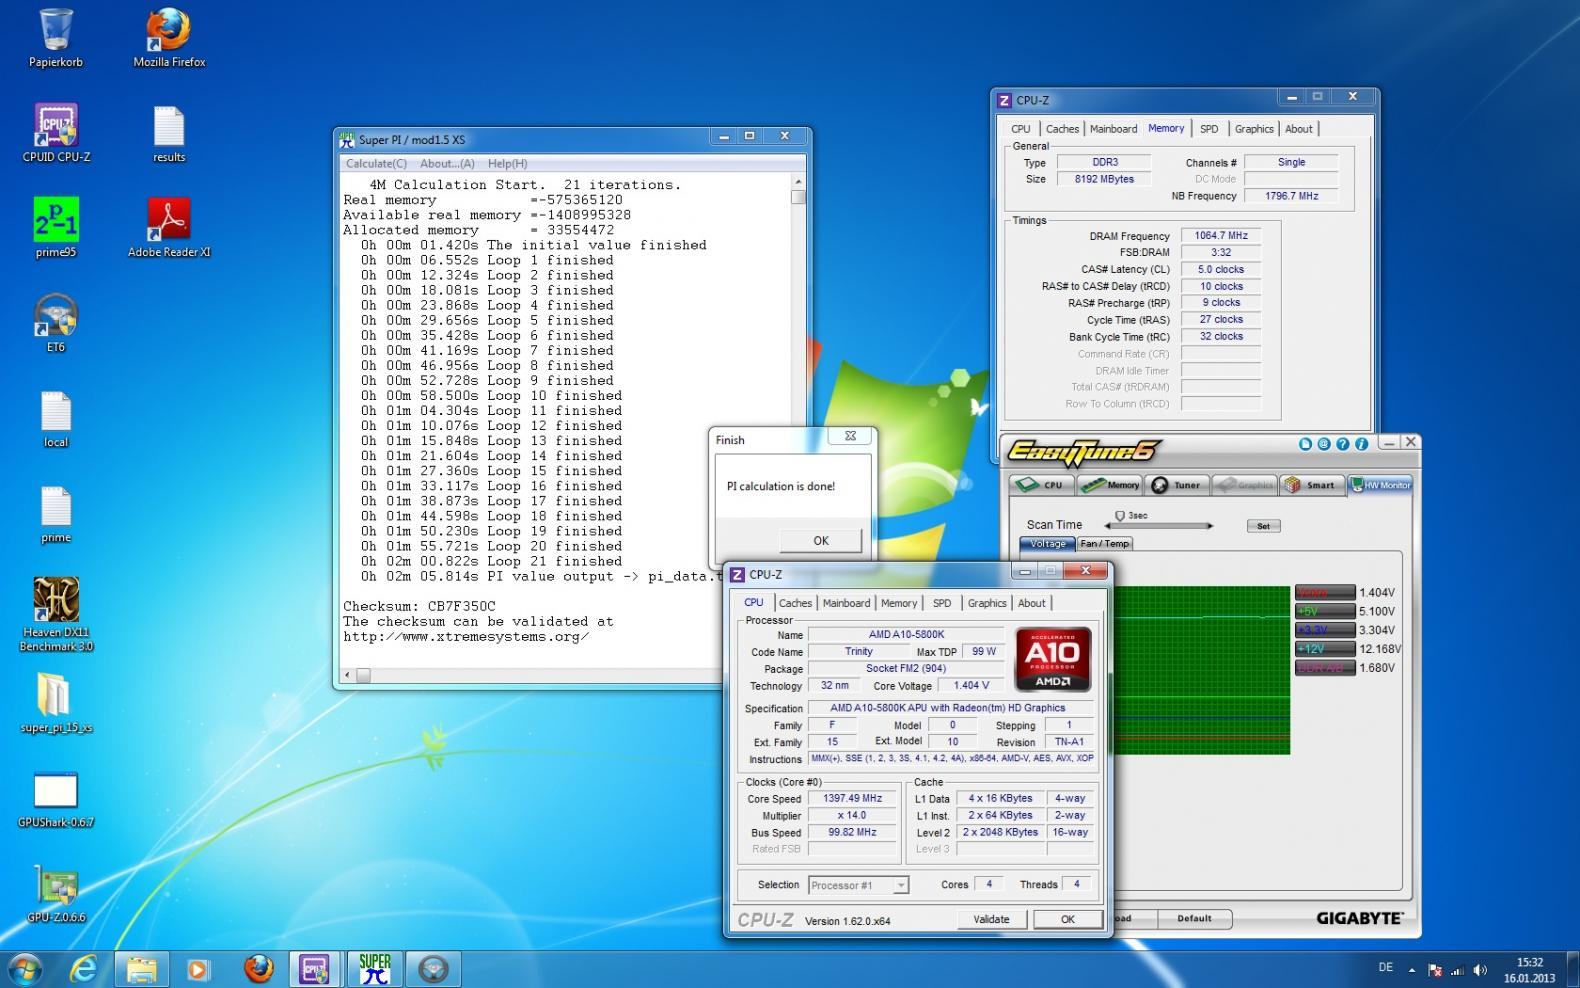Click Super PI vertical scrollbar up arrow

[798, 182]
